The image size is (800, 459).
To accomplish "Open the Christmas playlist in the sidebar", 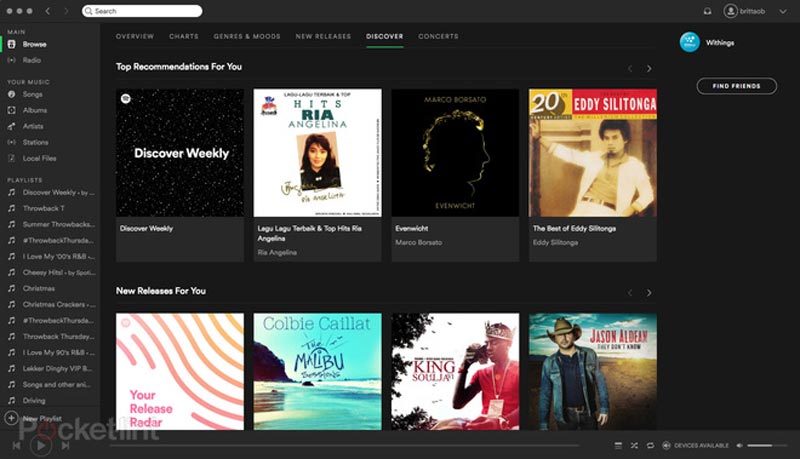I will click(38, 287).
